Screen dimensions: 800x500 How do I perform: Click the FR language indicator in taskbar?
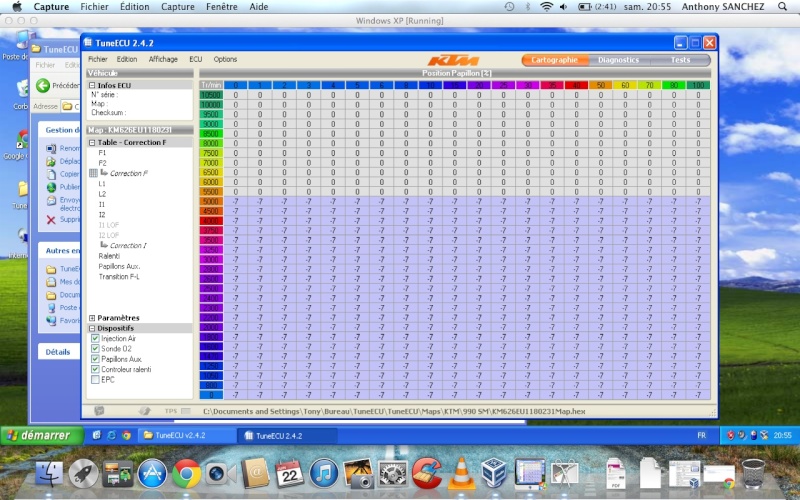pyautogui.click(x=702, y=435)
